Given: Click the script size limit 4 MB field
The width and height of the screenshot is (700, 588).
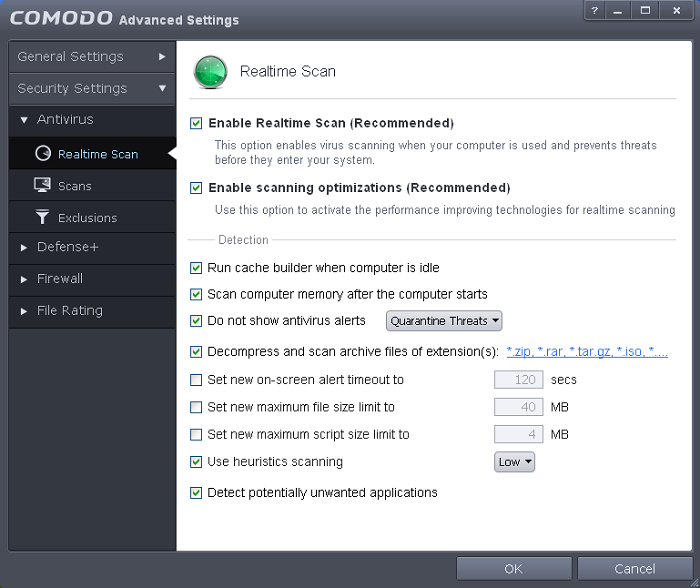Looking at the screenshot, I should [x=518, y=434].
